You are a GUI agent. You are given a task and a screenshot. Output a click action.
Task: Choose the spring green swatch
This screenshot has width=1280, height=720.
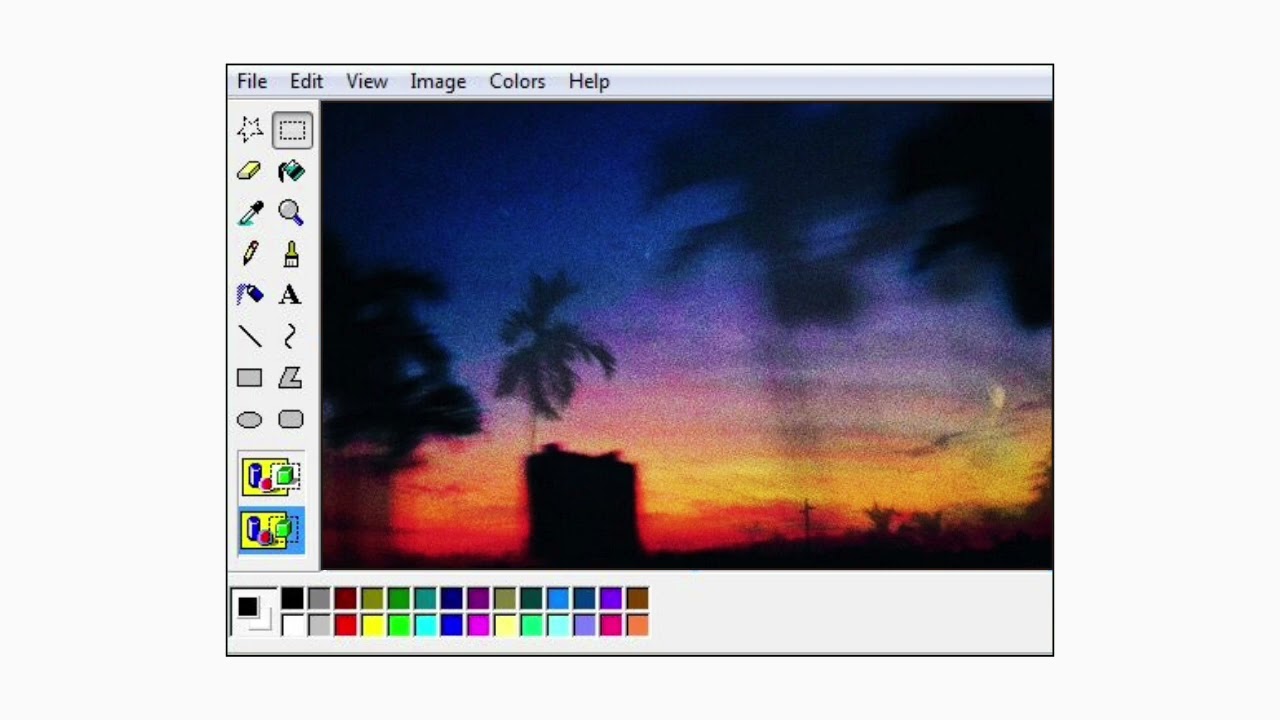[x=531, y=626]
